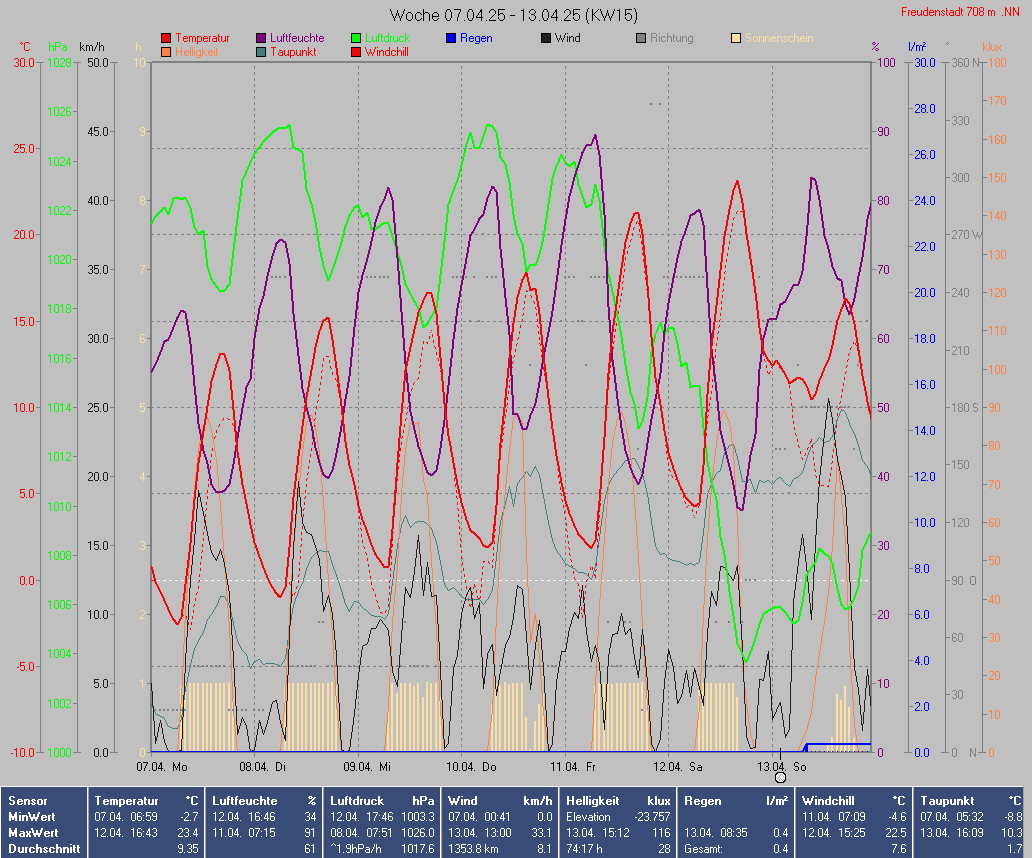Click the MaxWert row label
This screenshot has height=858, width=1032.
[31, 832]
